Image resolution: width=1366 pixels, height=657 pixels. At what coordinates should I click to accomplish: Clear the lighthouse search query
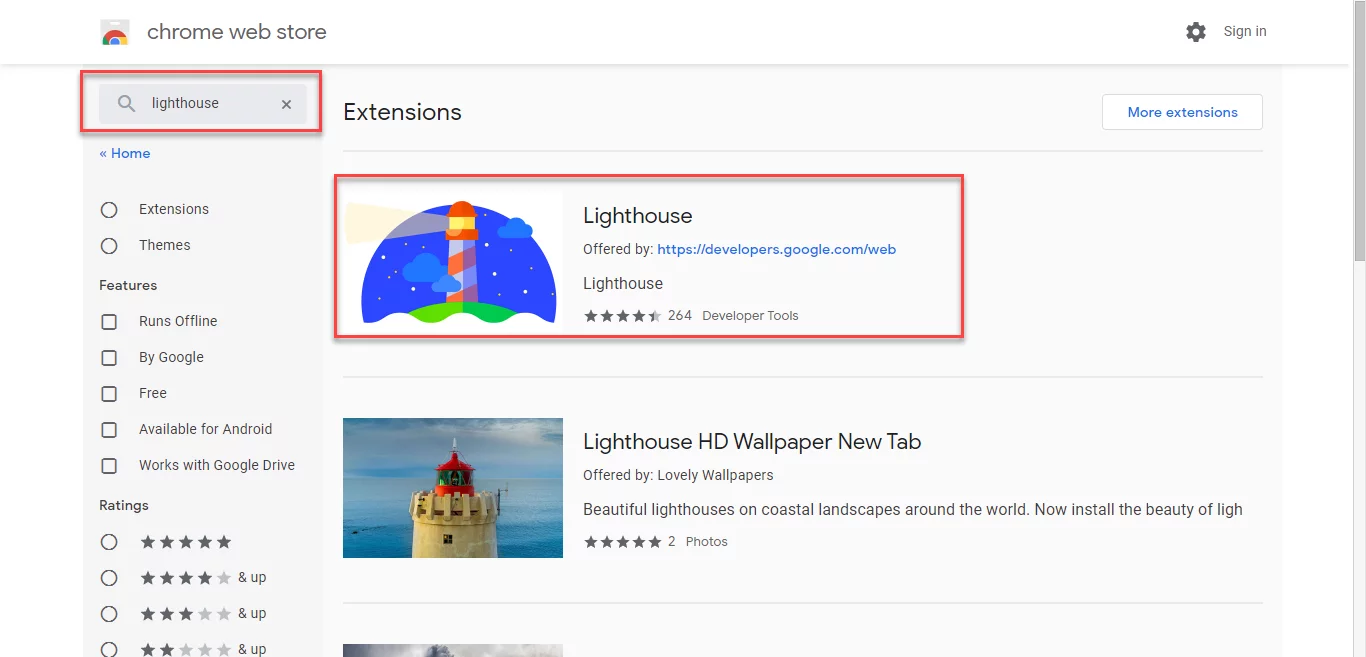pos(286,103)
